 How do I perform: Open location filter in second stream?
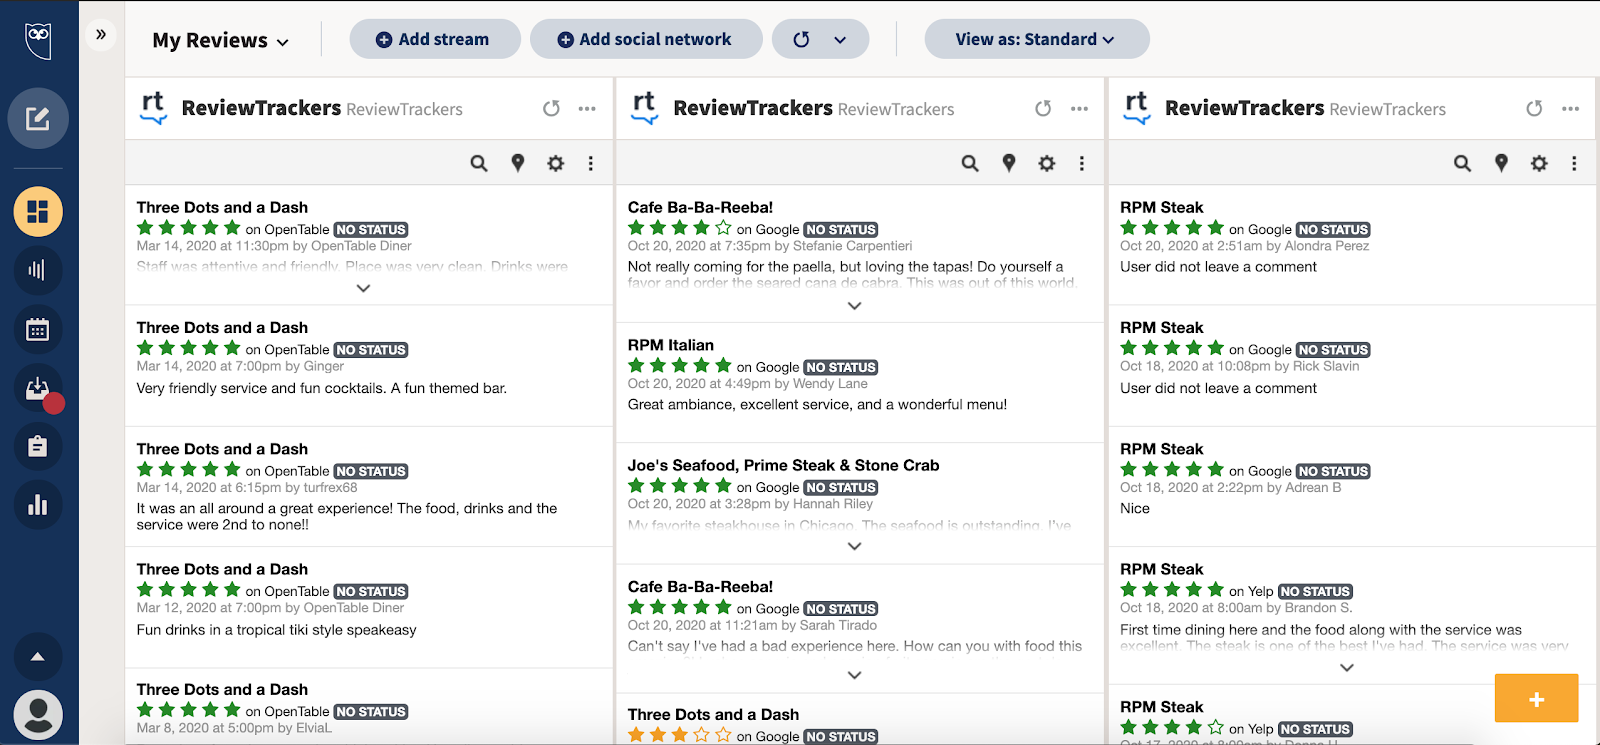pyautogui.click(x=1009, y=163)
